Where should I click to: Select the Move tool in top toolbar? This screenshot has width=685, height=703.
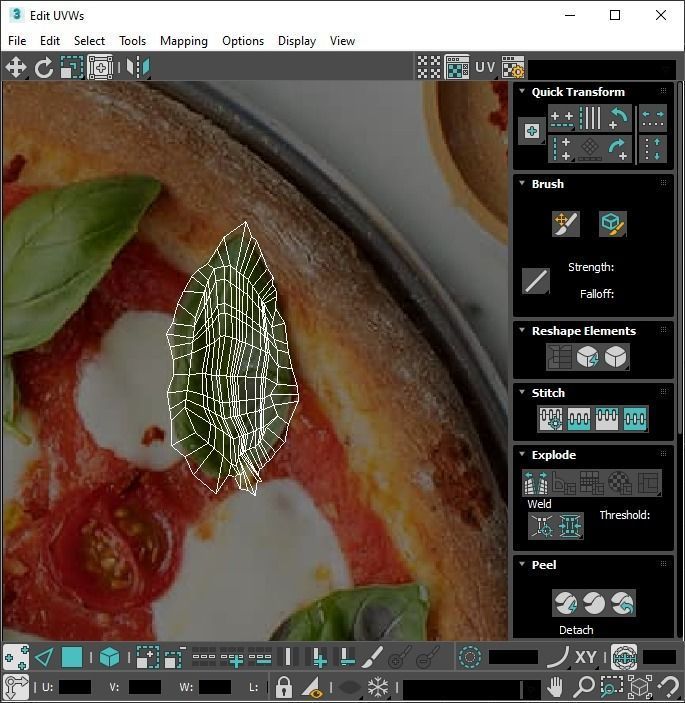16,68
